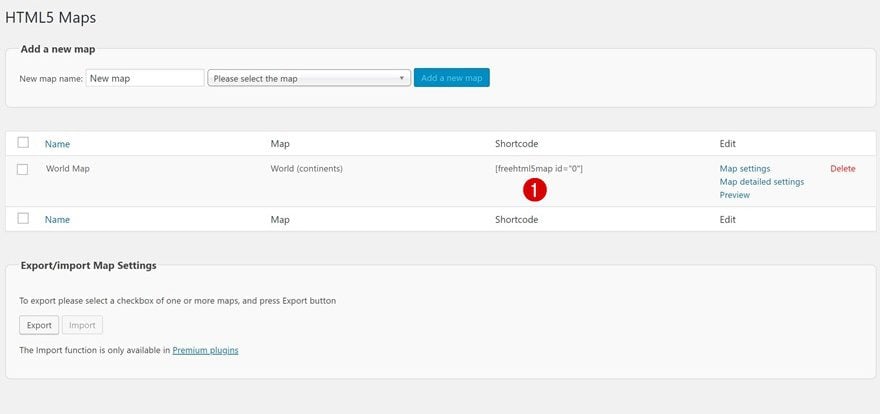Toggle the select-all checkbox in table footer
This screenshot has width=880, height=414.
point(23,219)
